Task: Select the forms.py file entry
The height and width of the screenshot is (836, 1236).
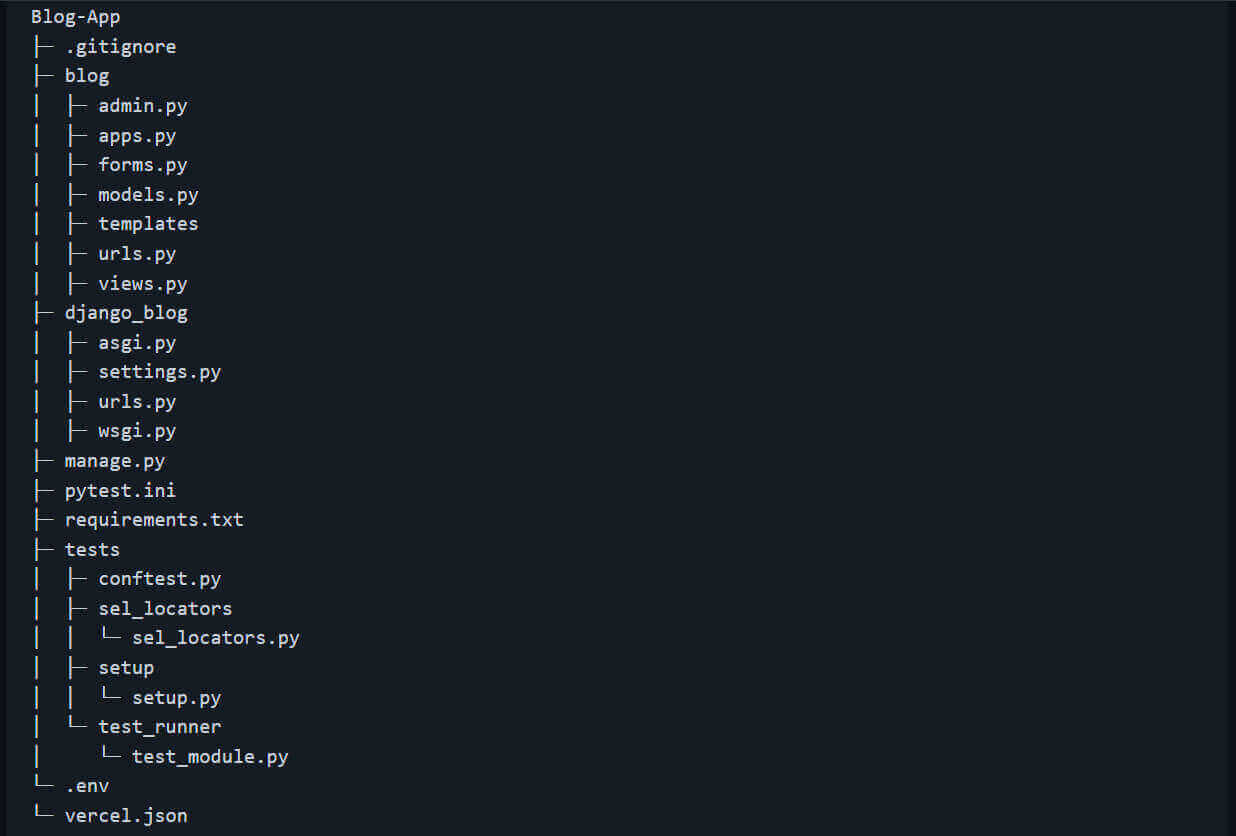Action: coord(142,165)
